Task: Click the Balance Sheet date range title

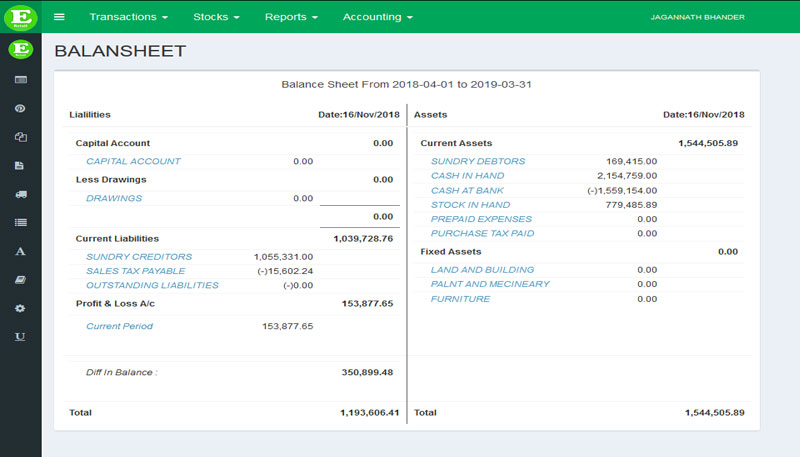Action: click(406, 84)
